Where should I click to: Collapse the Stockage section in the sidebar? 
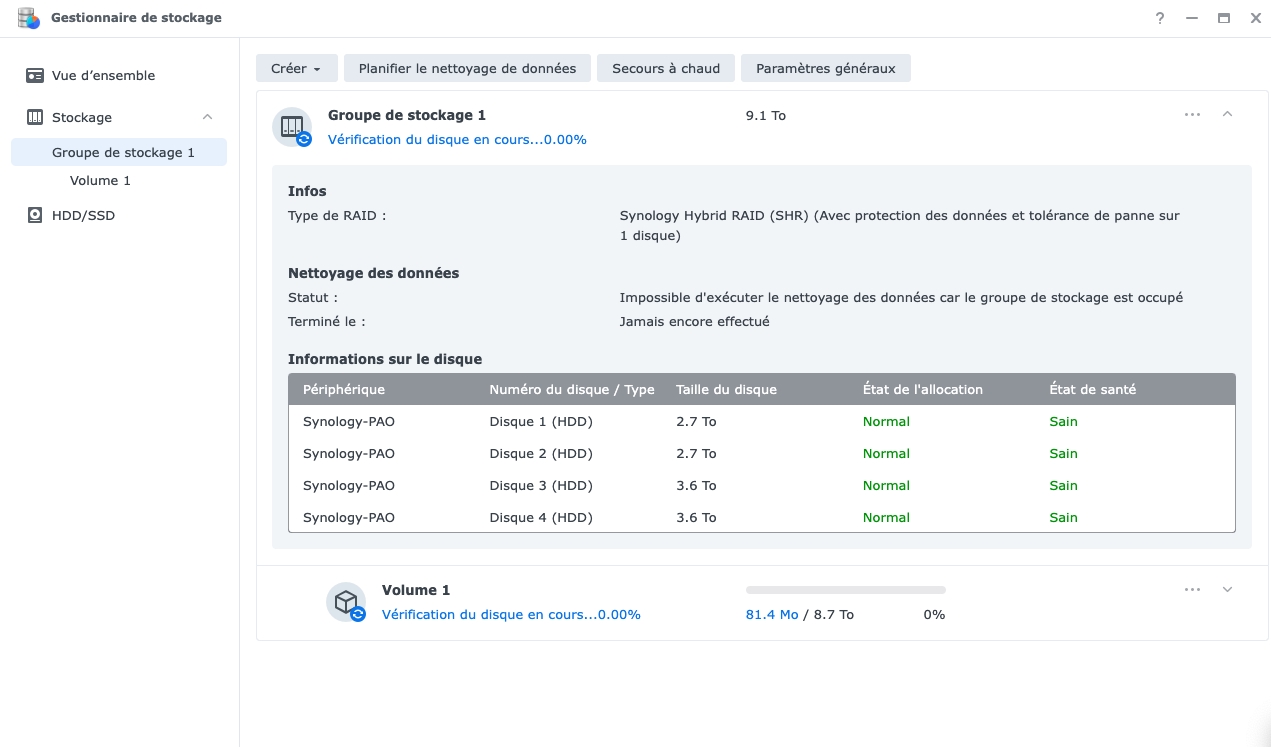click(207, 116)
